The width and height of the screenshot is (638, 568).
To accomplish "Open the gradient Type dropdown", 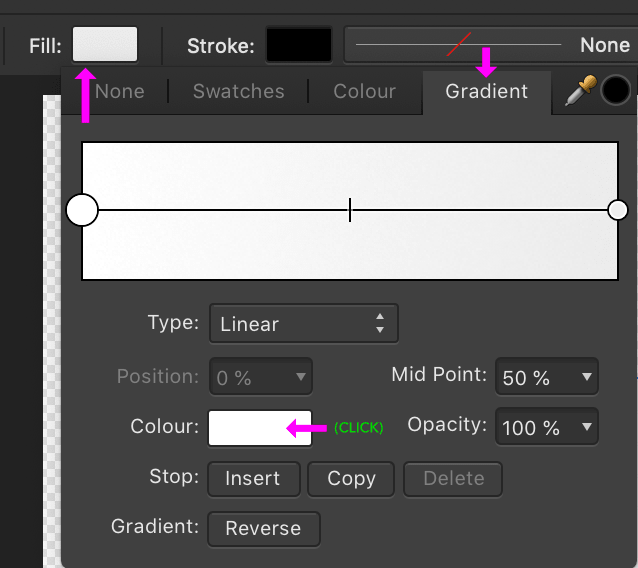I will [303, 324].
